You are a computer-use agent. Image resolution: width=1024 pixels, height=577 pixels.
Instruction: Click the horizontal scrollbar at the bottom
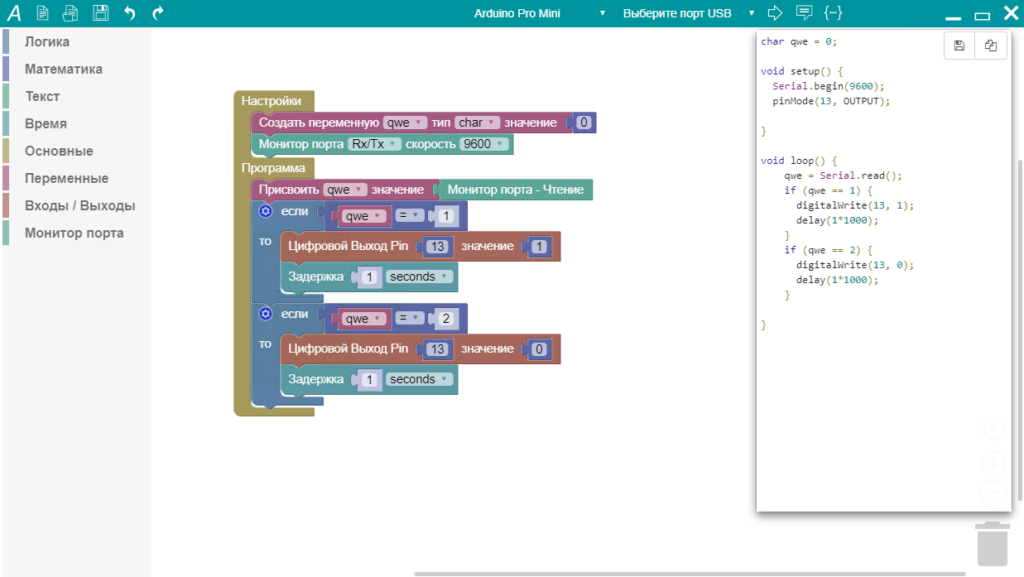point(690,573)
